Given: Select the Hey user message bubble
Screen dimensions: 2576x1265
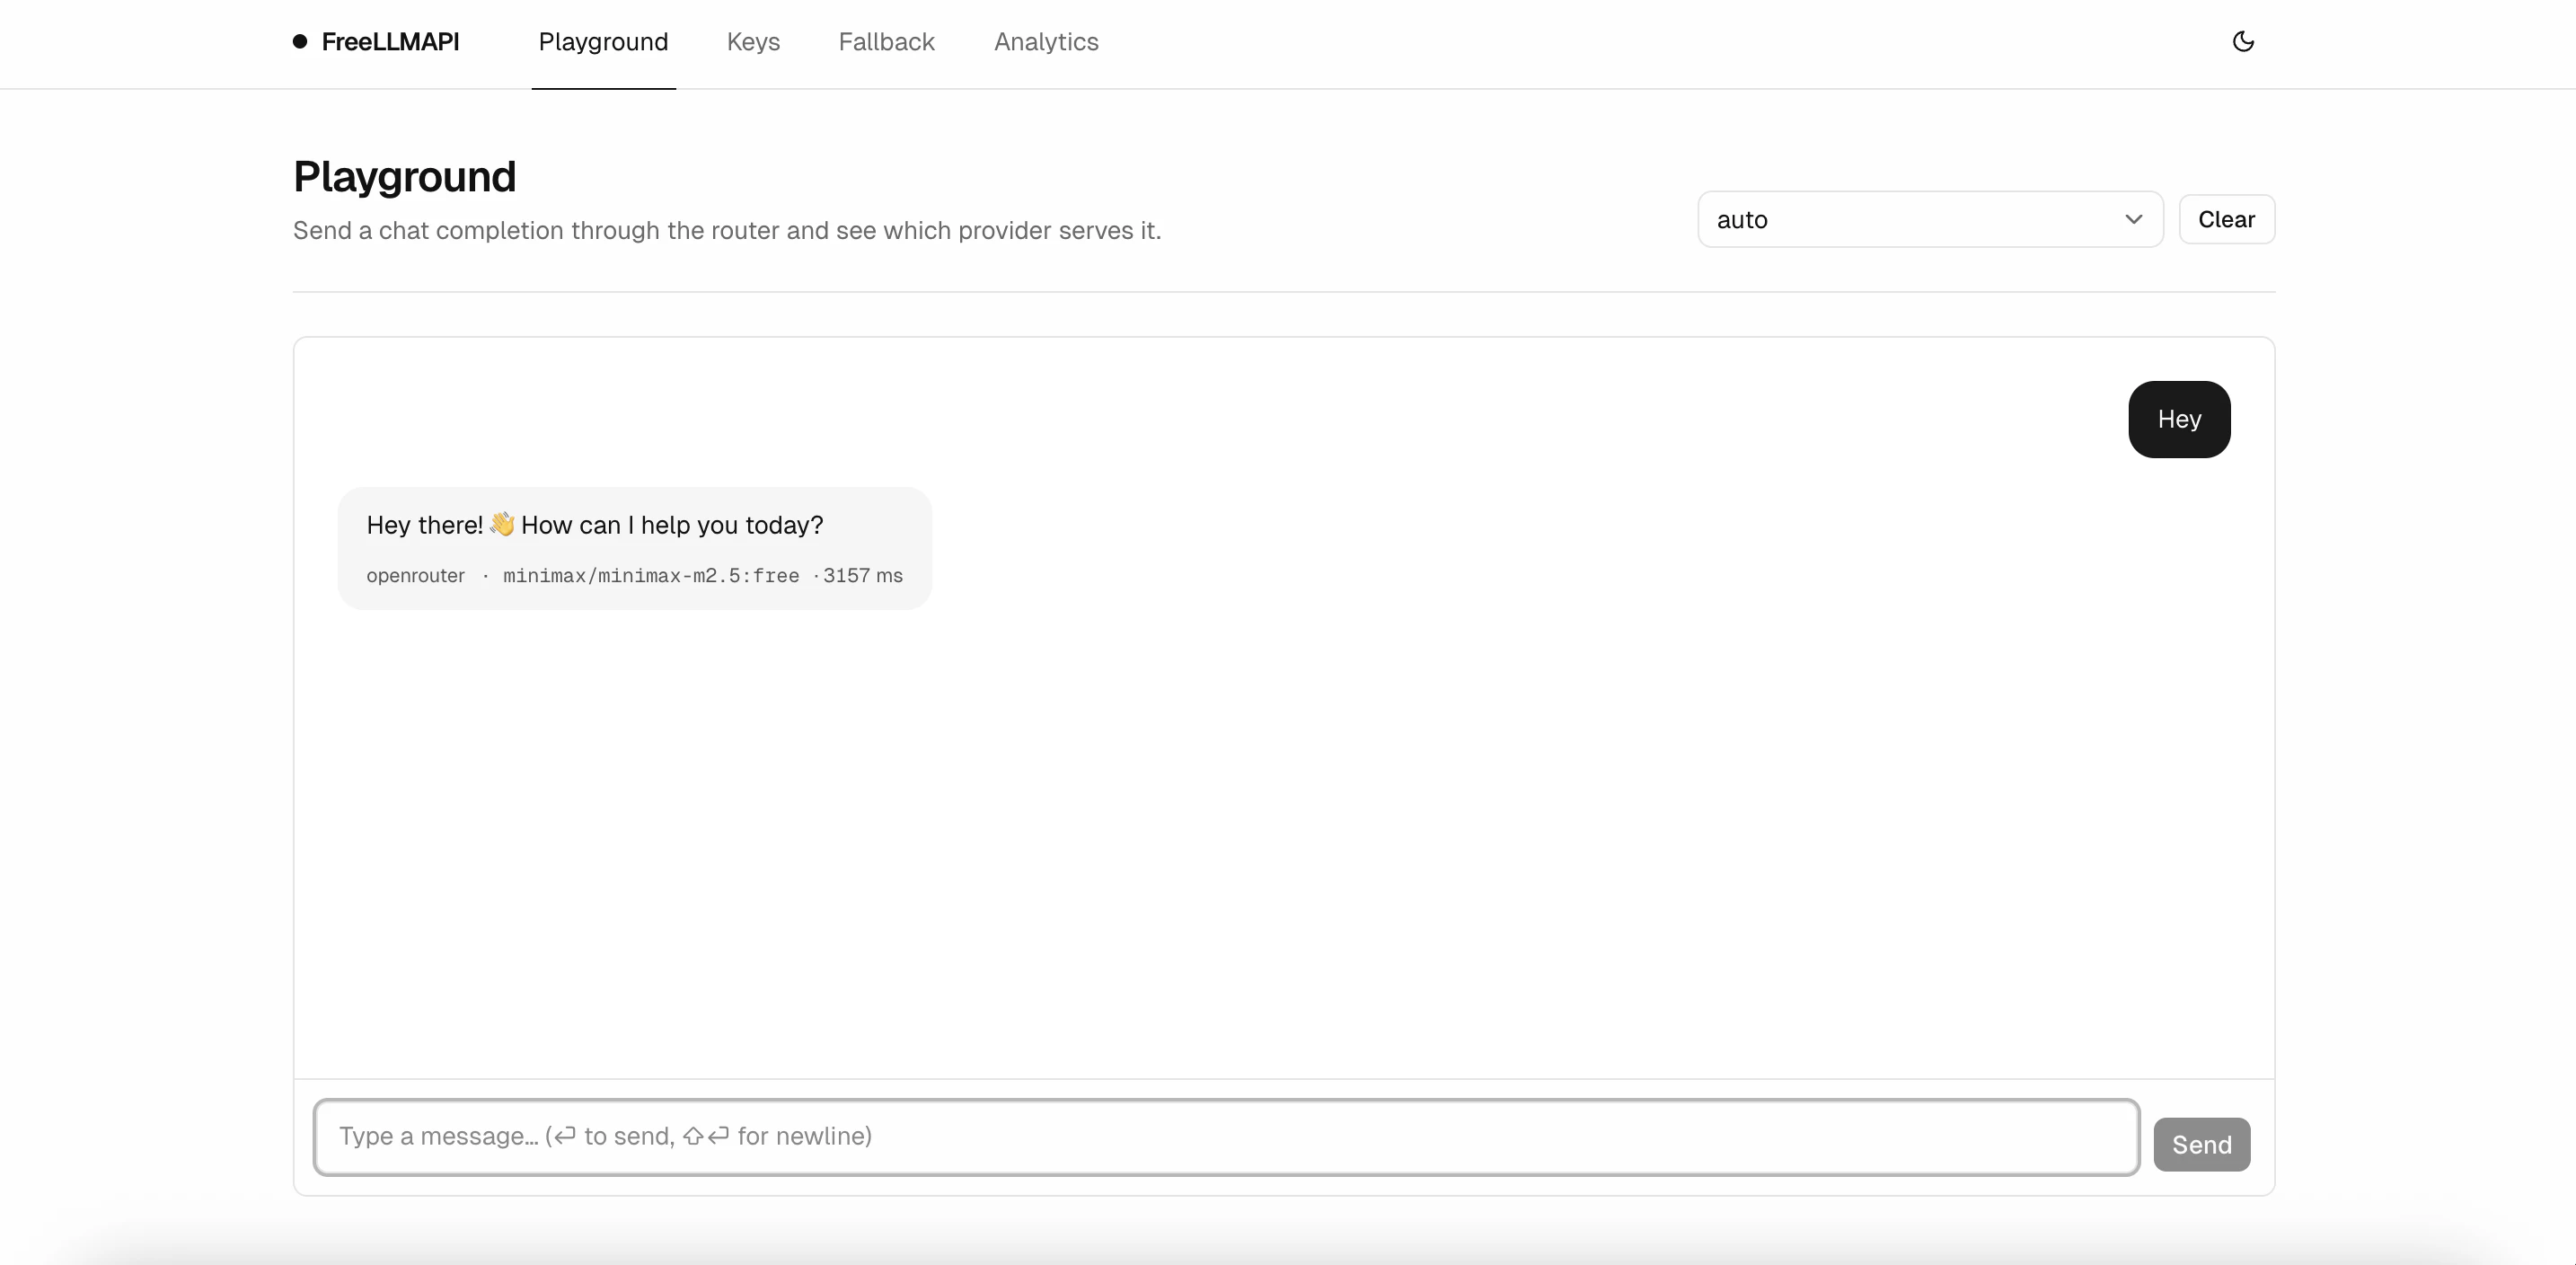Looking at the screenshot, I should coord(2179,419).
